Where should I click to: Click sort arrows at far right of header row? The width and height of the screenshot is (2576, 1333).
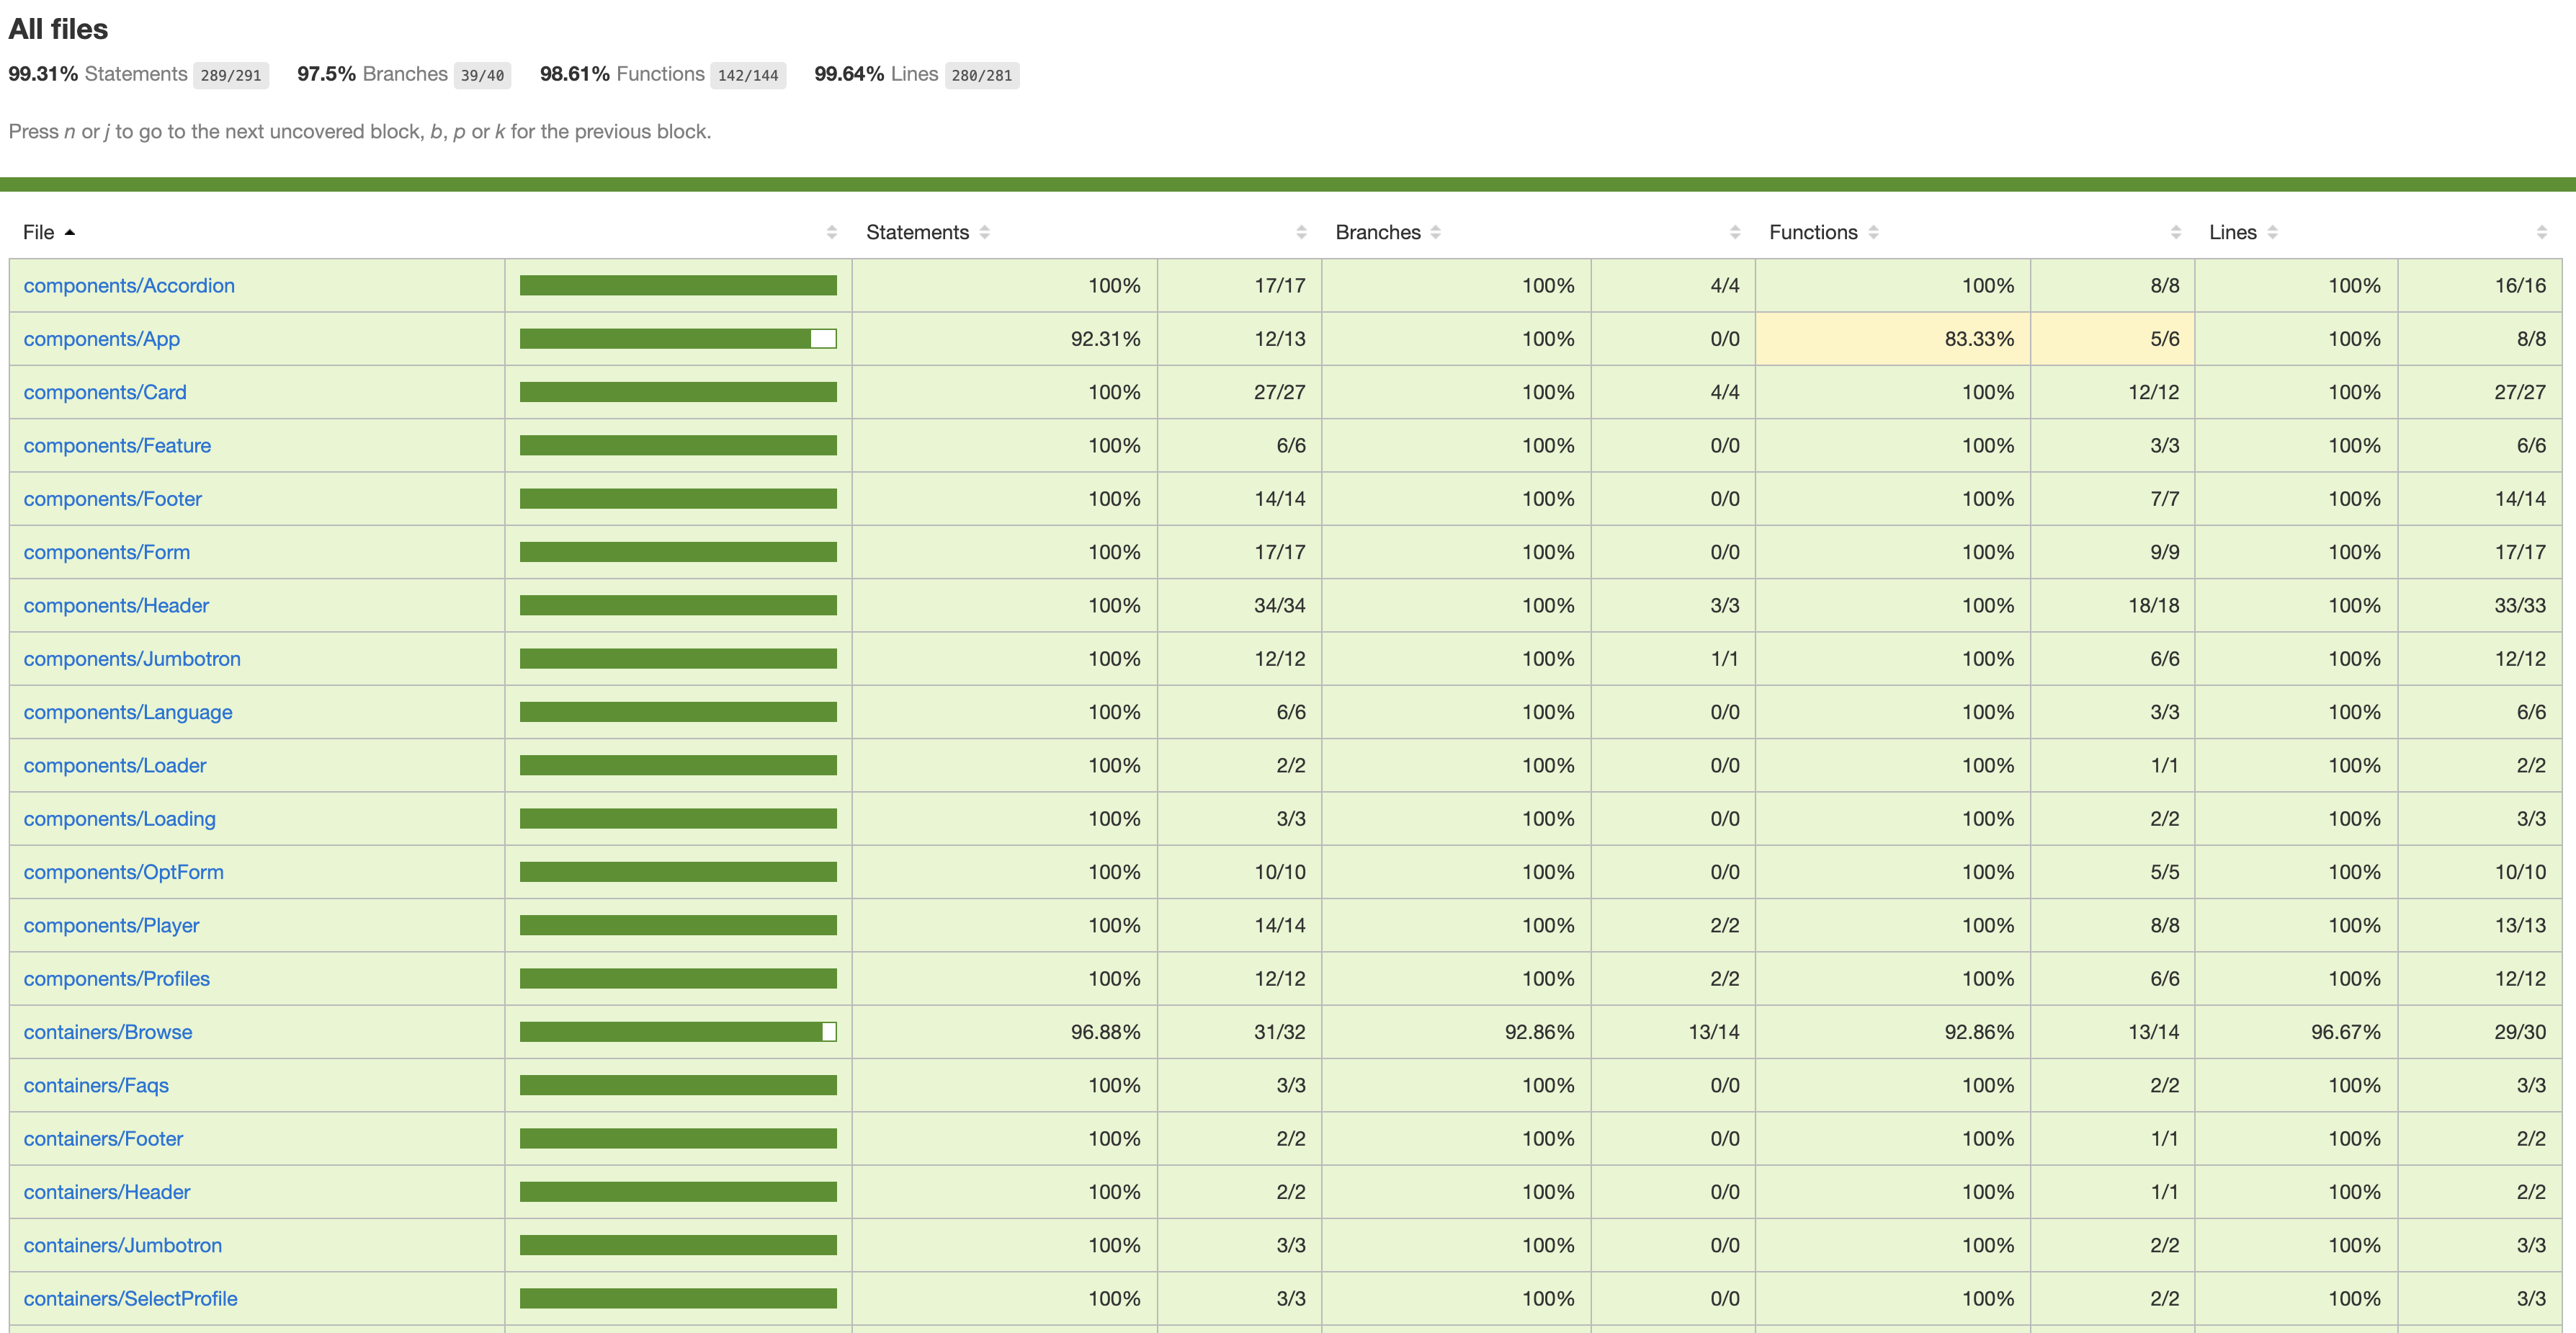[x=2542, y=233]
